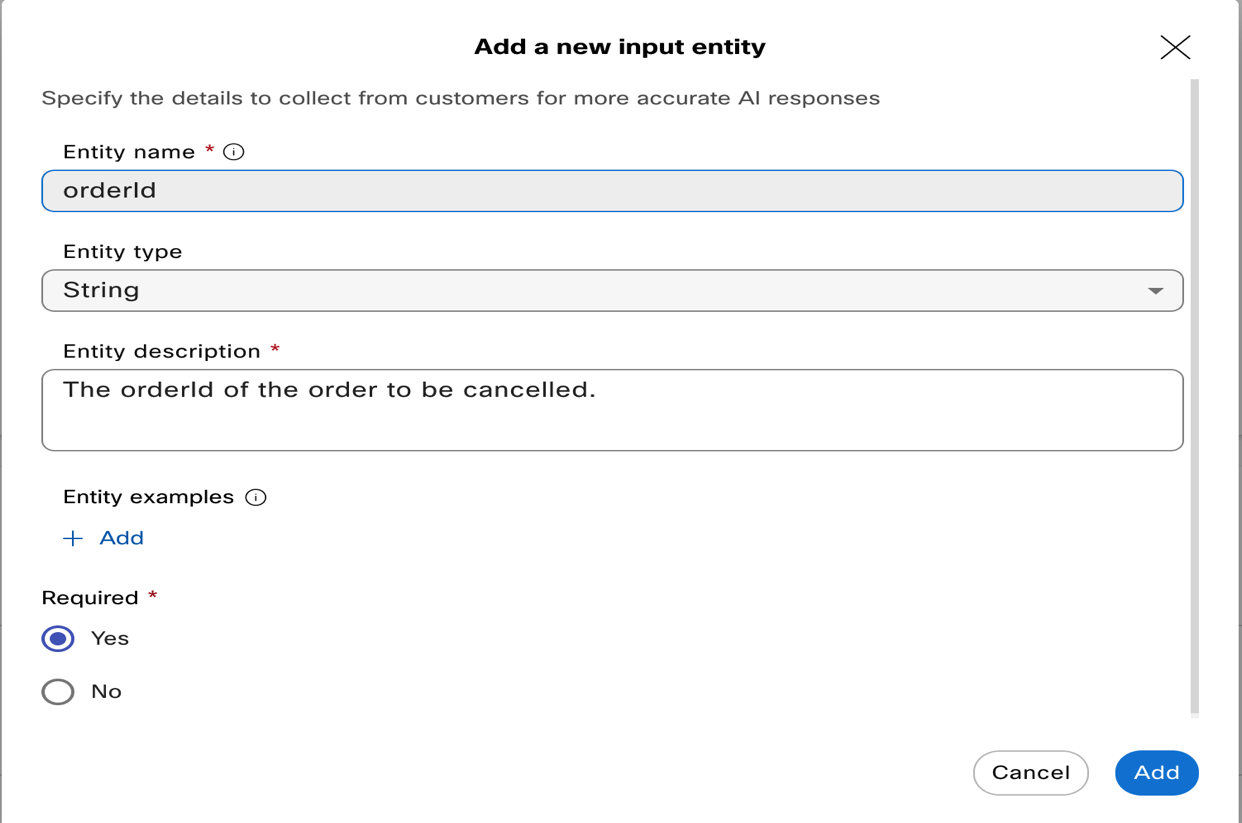This screenshot has height=823, width=1242.
Task: Click the info icon beside Entity name
Action: pyautogui.click(x=234, y=152)
